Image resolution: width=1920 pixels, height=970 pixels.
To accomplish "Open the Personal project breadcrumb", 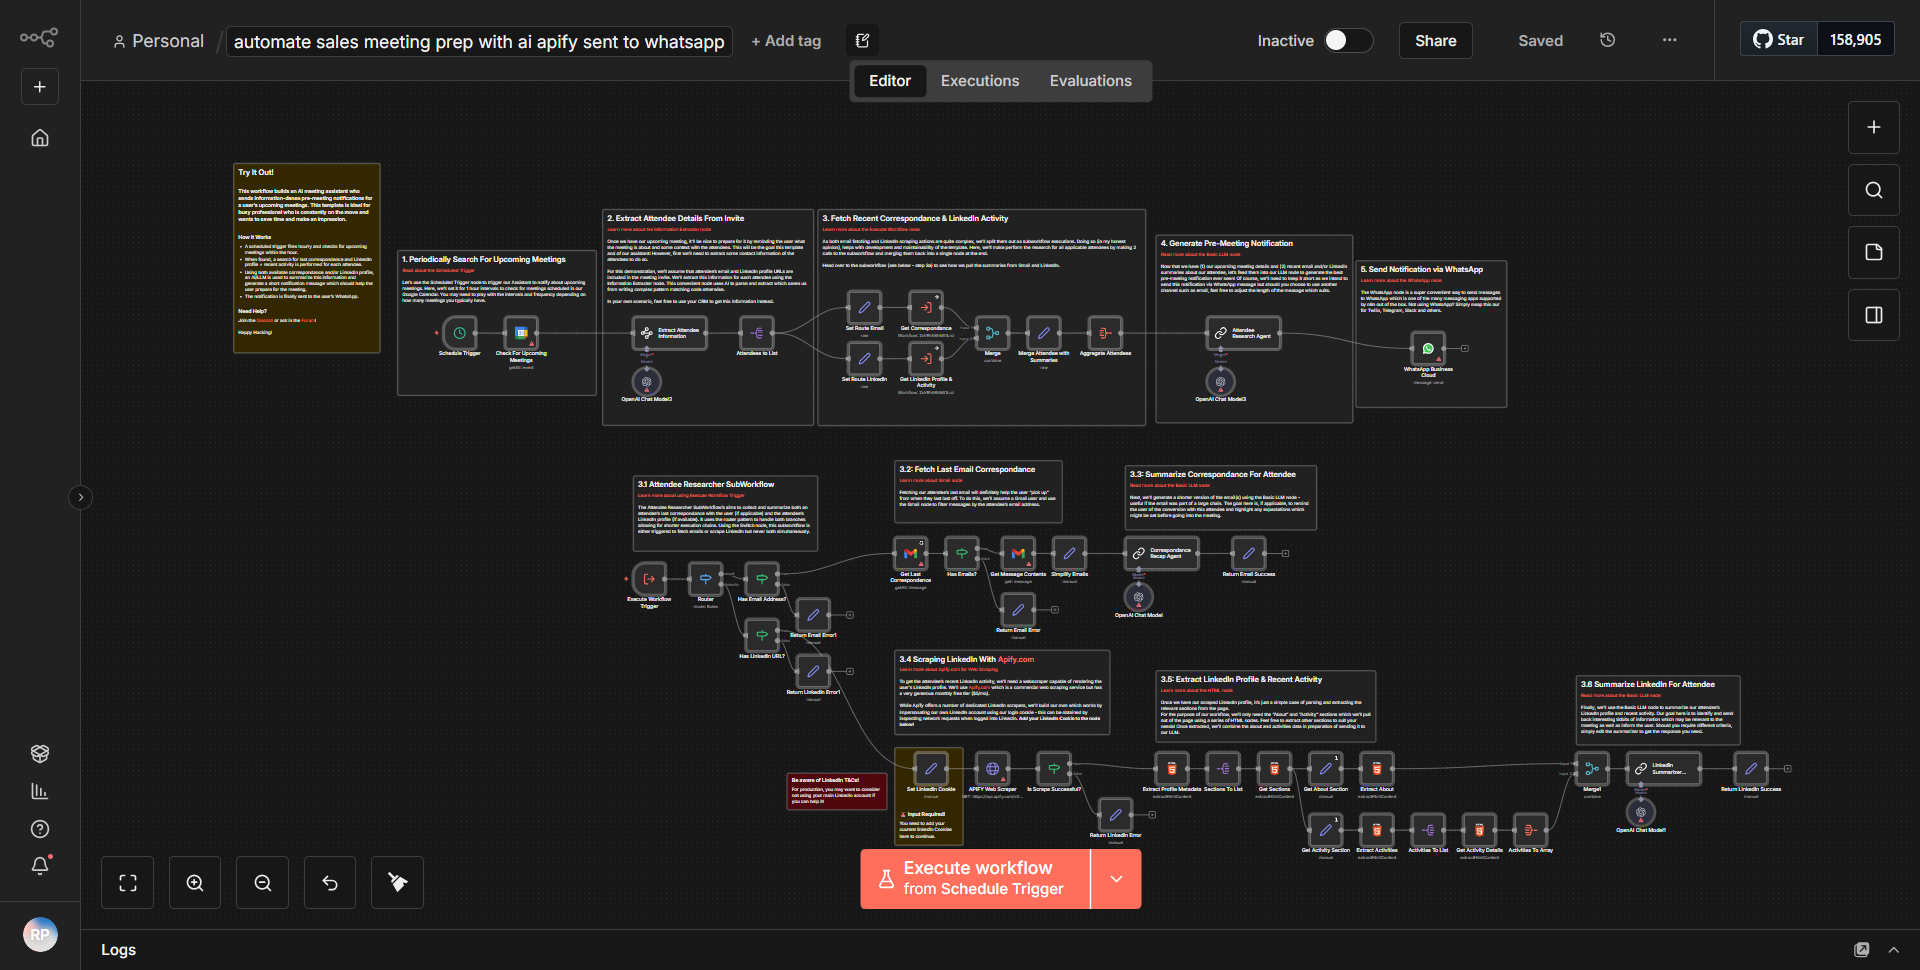I will click(158, 41).
